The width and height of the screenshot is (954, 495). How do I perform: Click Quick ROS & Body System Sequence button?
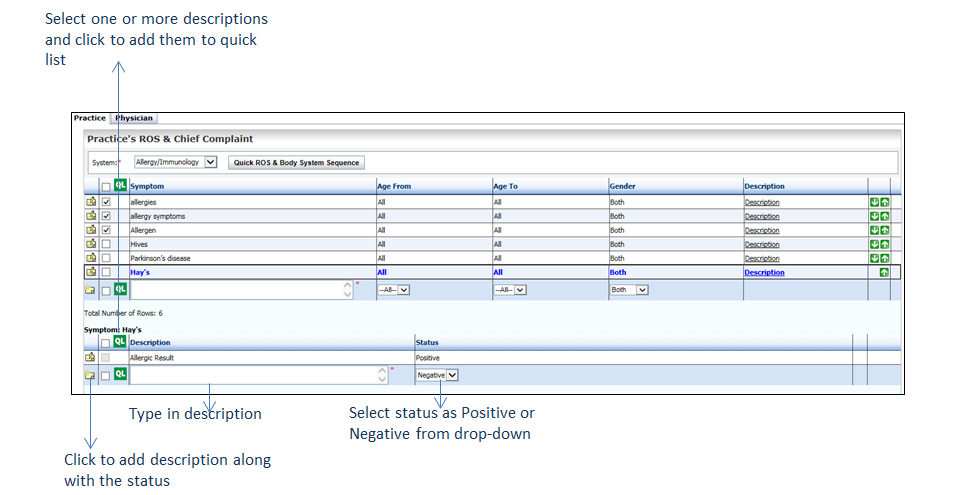click(296, 162)
